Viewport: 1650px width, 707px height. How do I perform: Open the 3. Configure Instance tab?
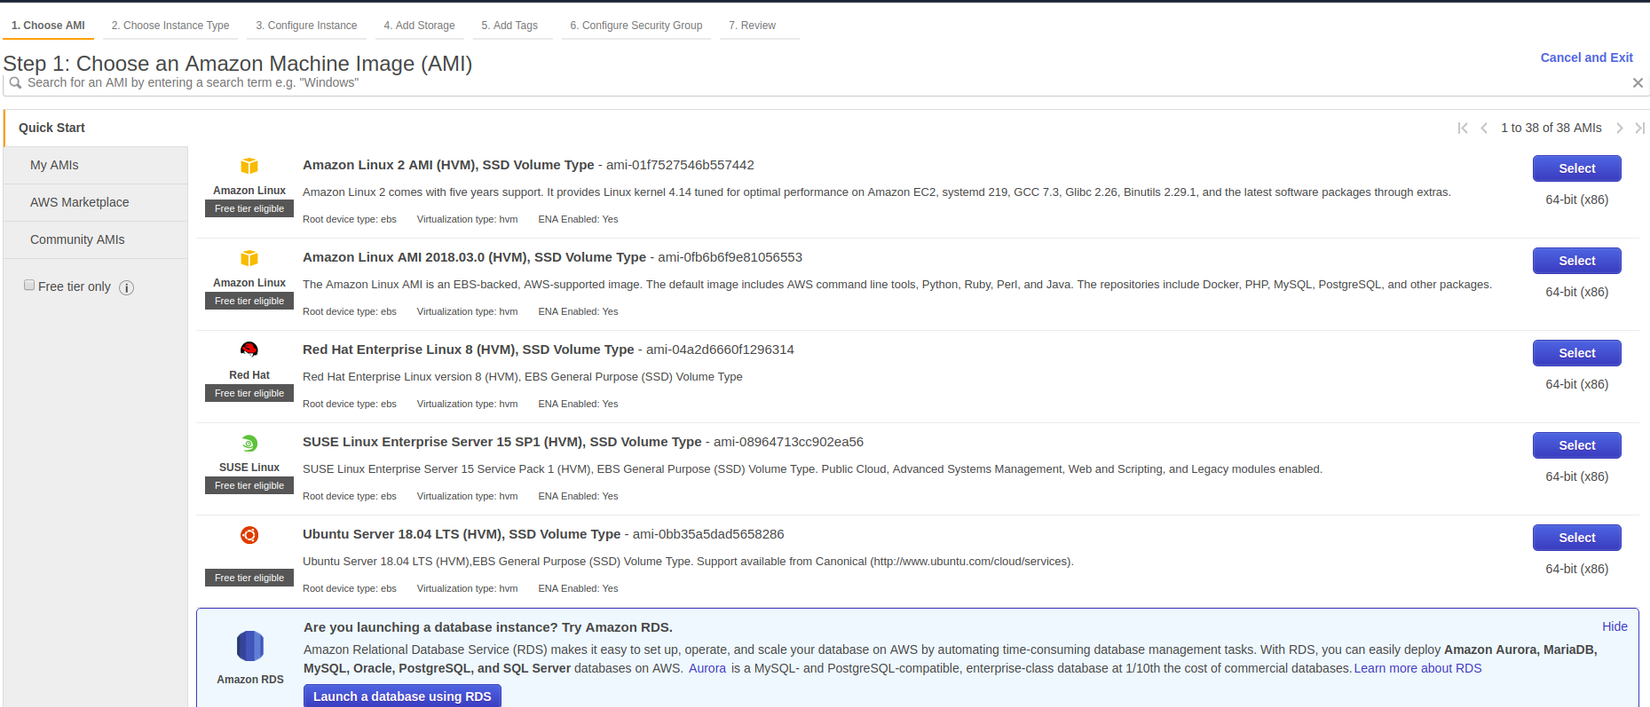click(306, 26)
